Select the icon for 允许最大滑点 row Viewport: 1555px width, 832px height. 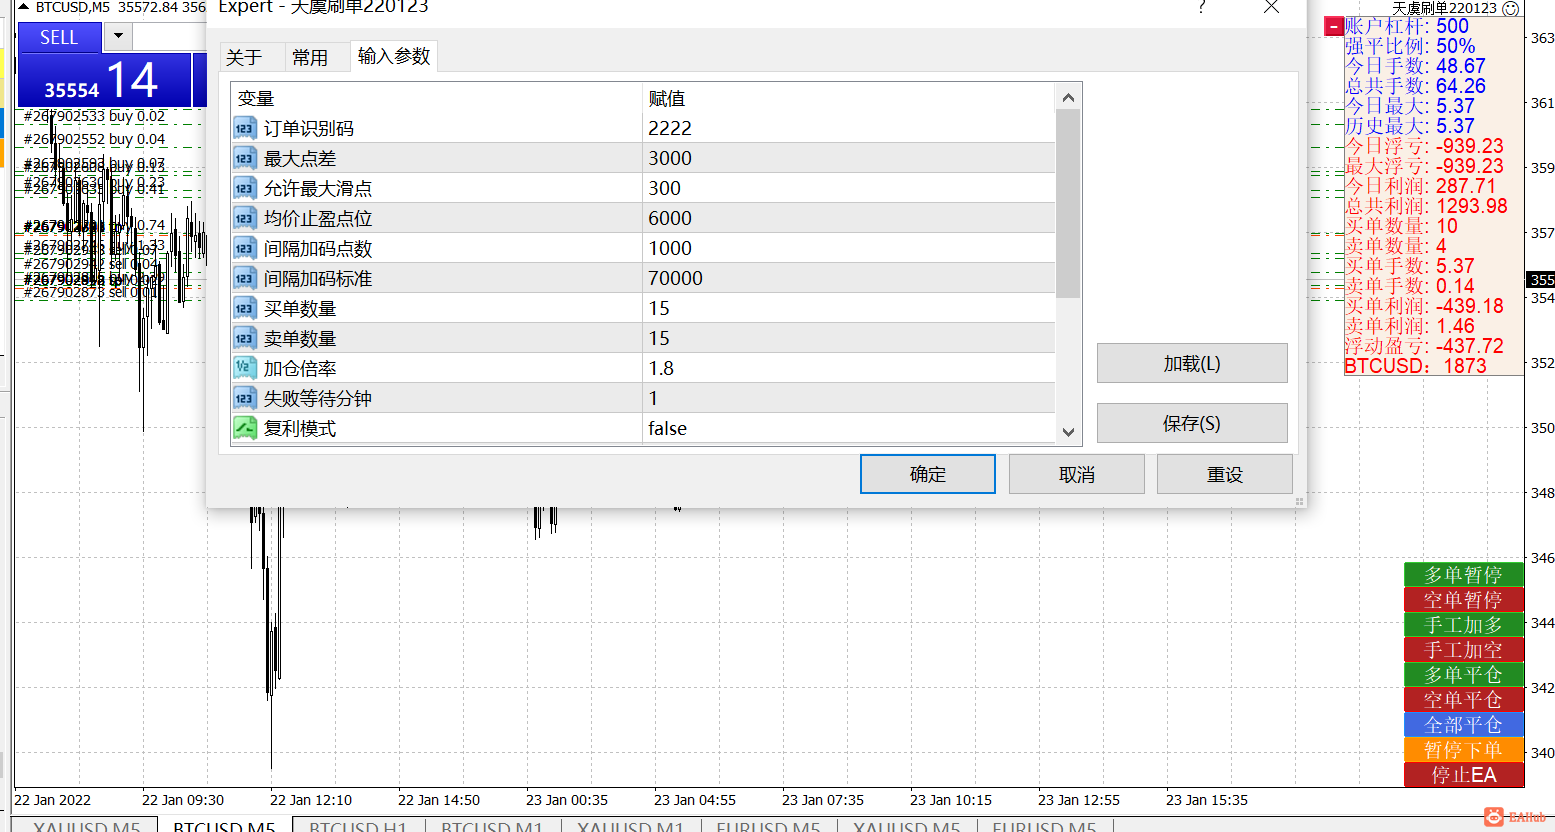coord(245,188)
